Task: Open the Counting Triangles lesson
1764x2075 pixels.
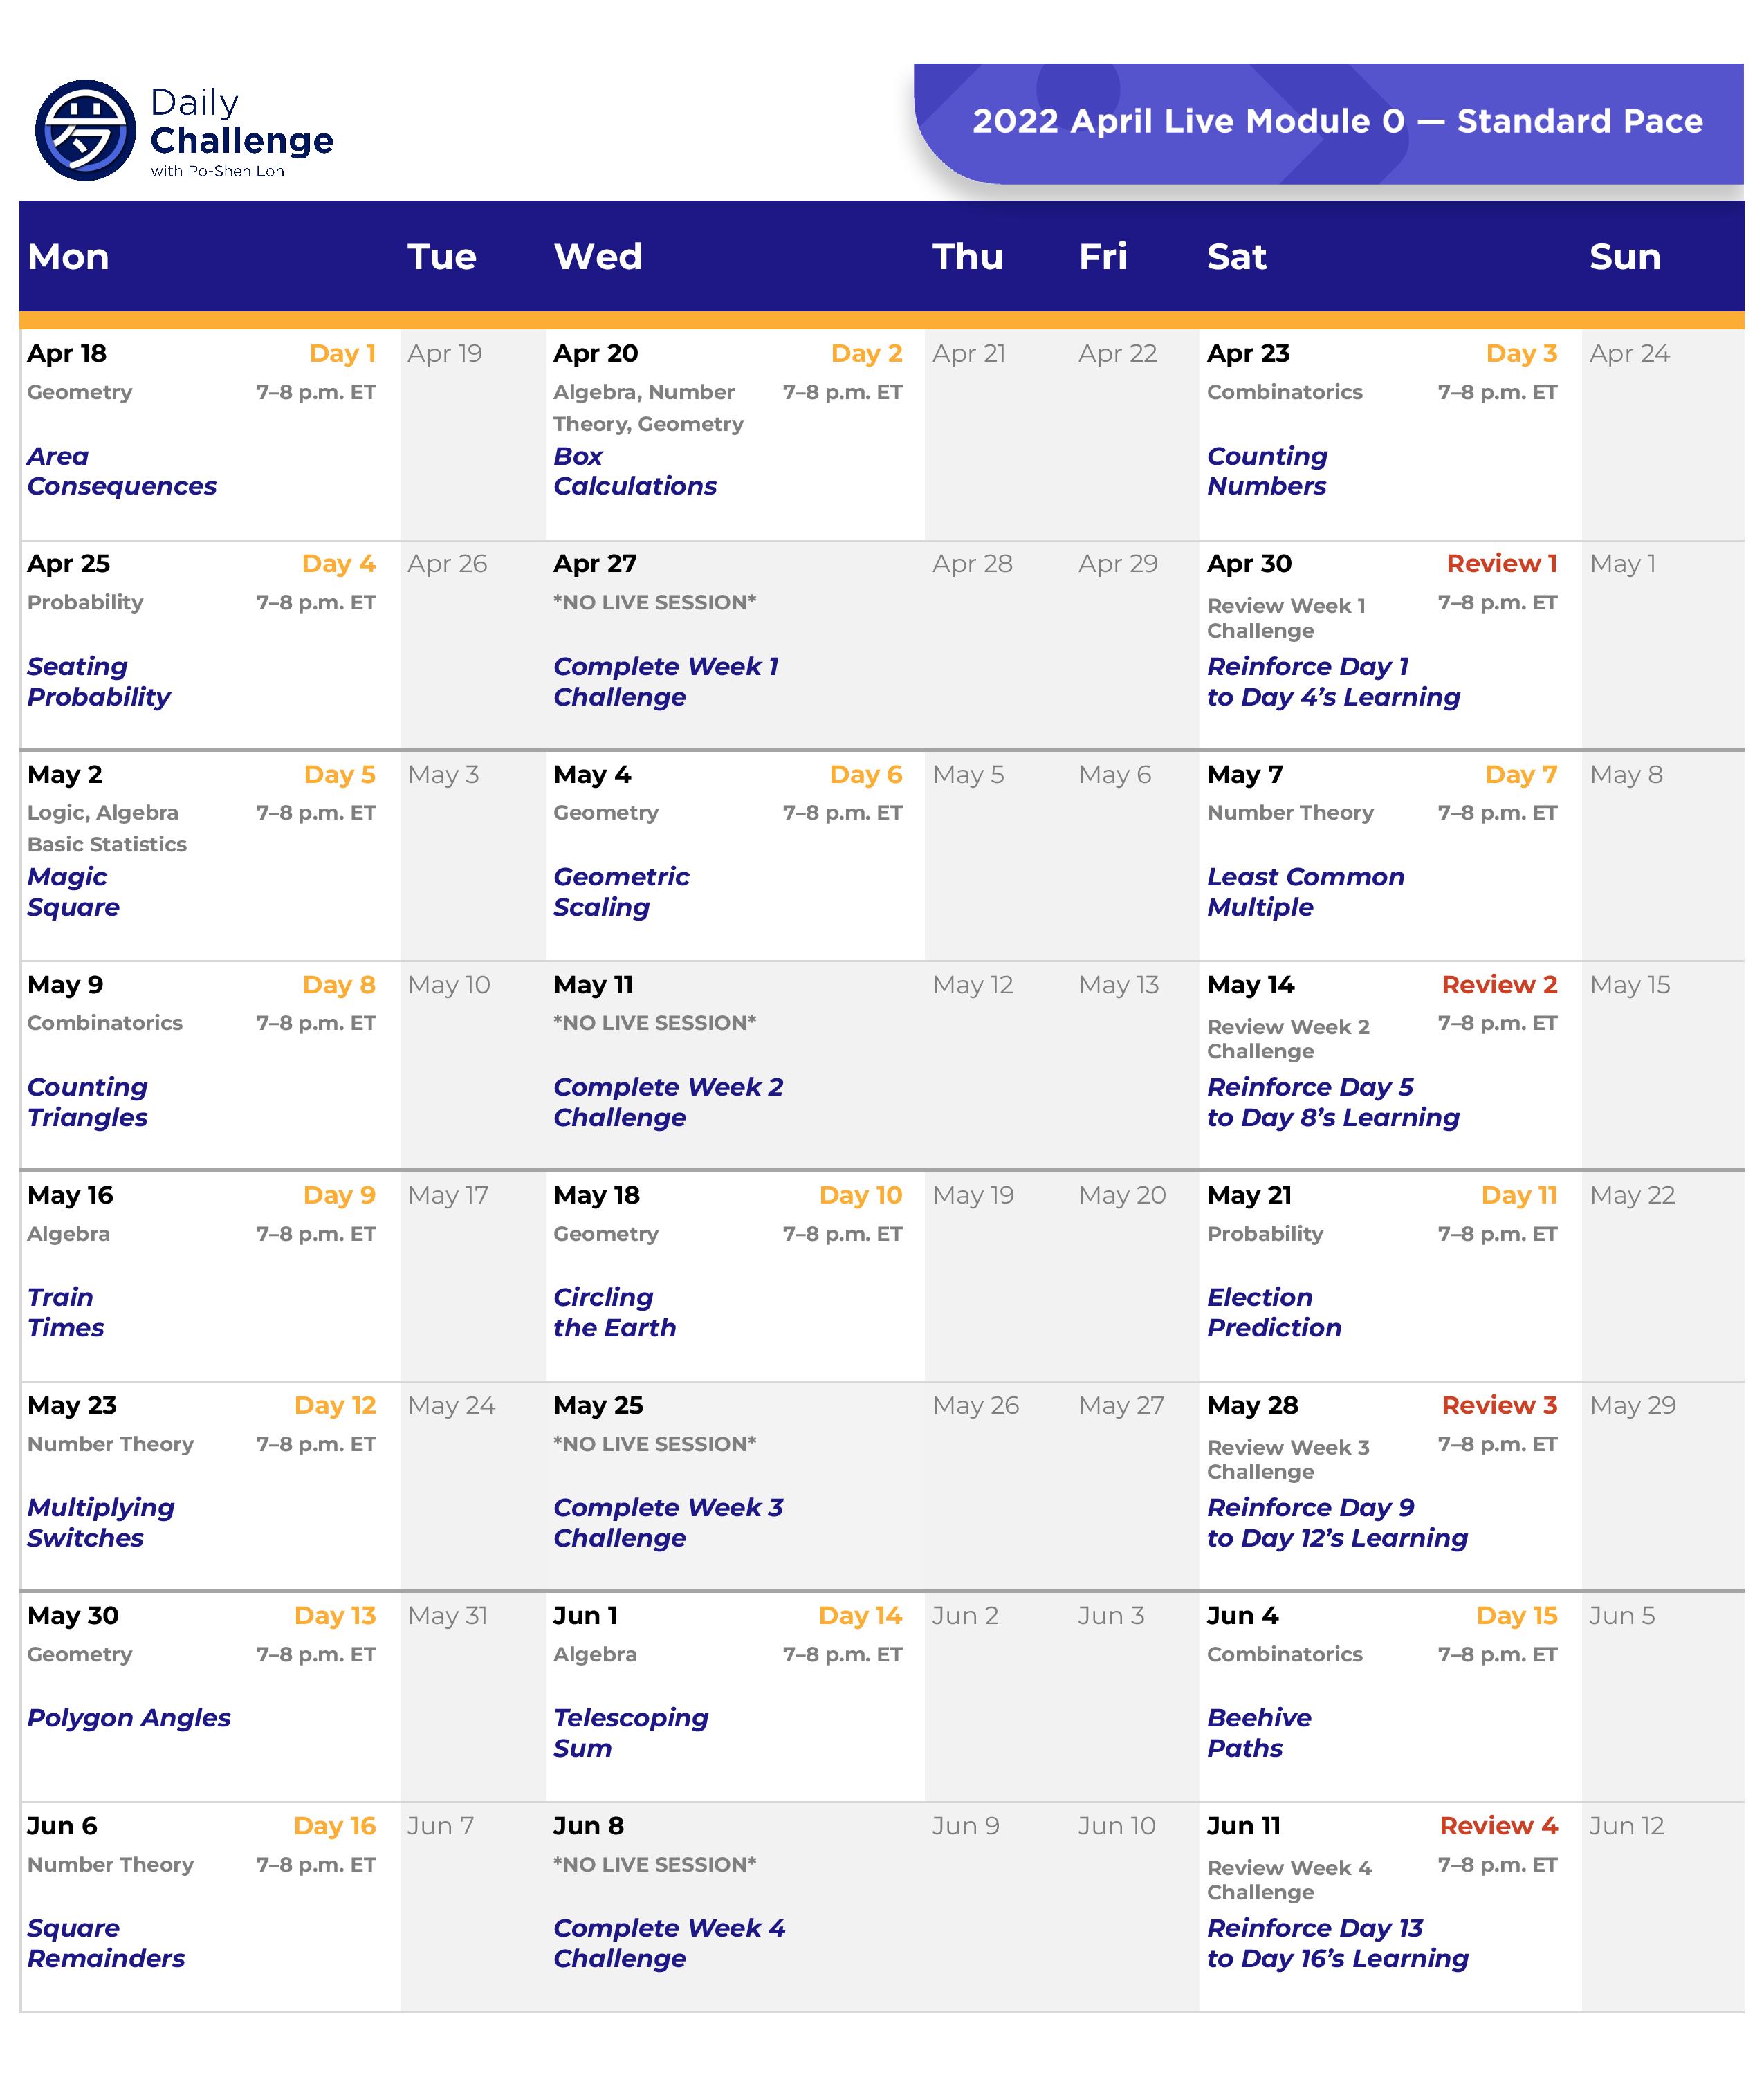Action: [87, 1102]
